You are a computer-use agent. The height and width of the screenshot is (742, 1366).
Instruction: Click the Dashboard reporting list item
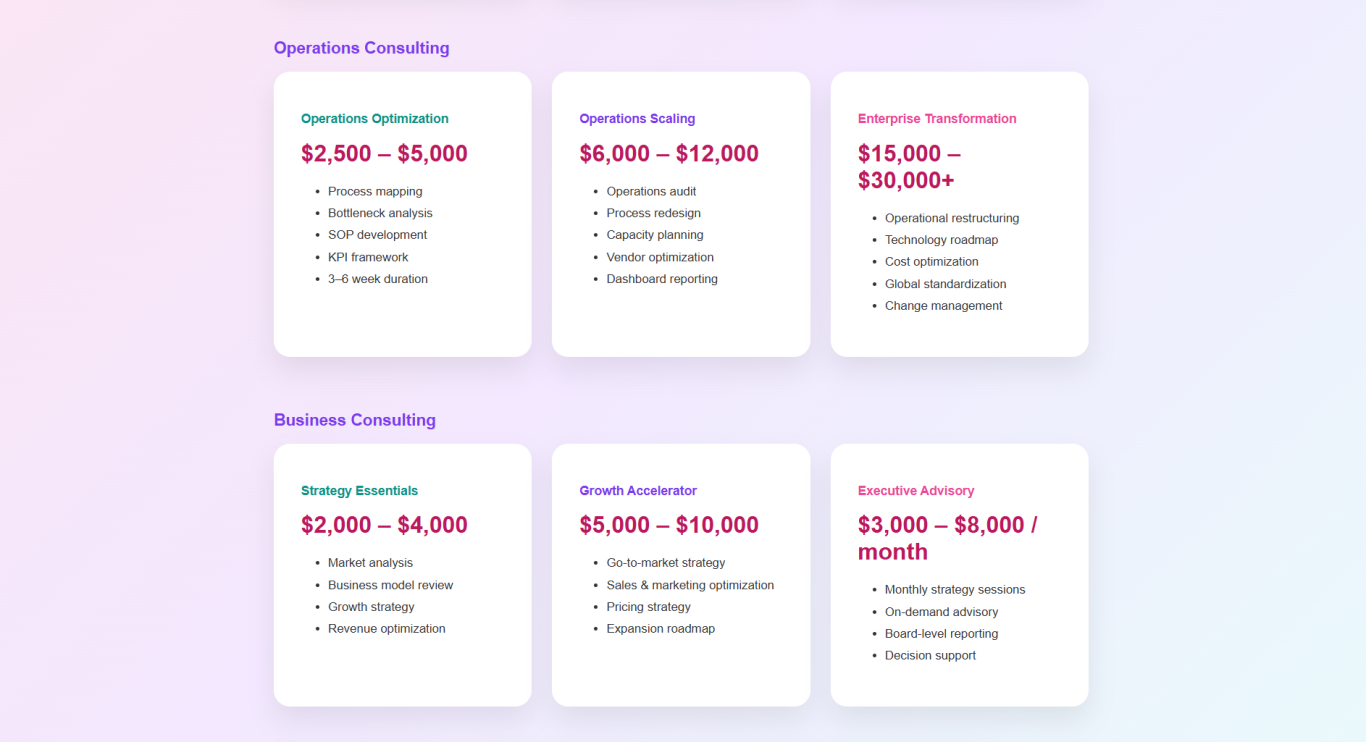click(661, 279)
